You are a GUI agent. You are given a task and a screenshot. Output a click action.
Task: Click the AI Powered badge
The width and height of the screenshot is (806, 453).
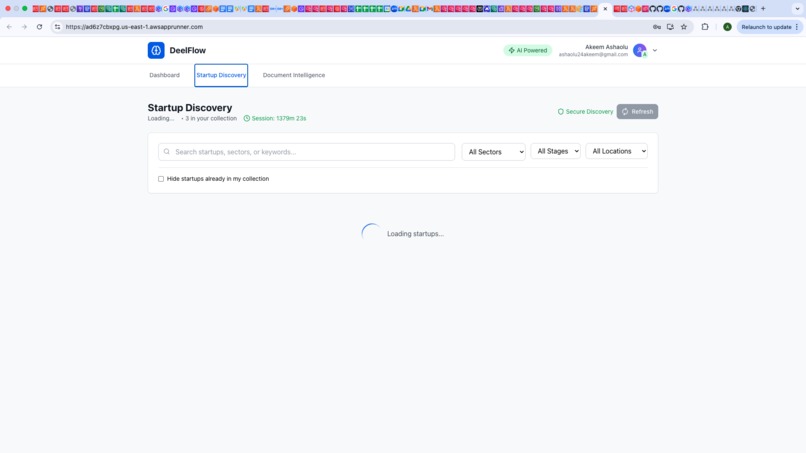point(527,50)
